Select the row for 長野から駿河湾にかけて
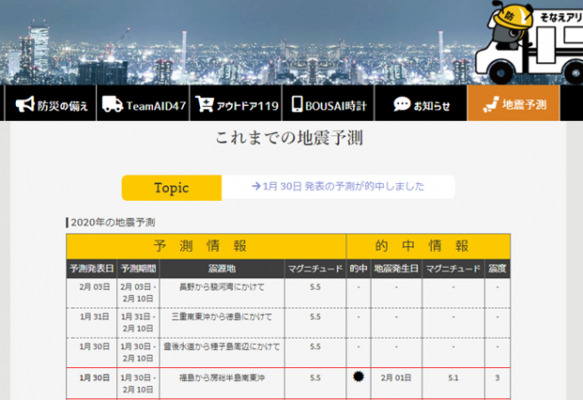This screenshot has height=400, width=583. click(288, 293)
